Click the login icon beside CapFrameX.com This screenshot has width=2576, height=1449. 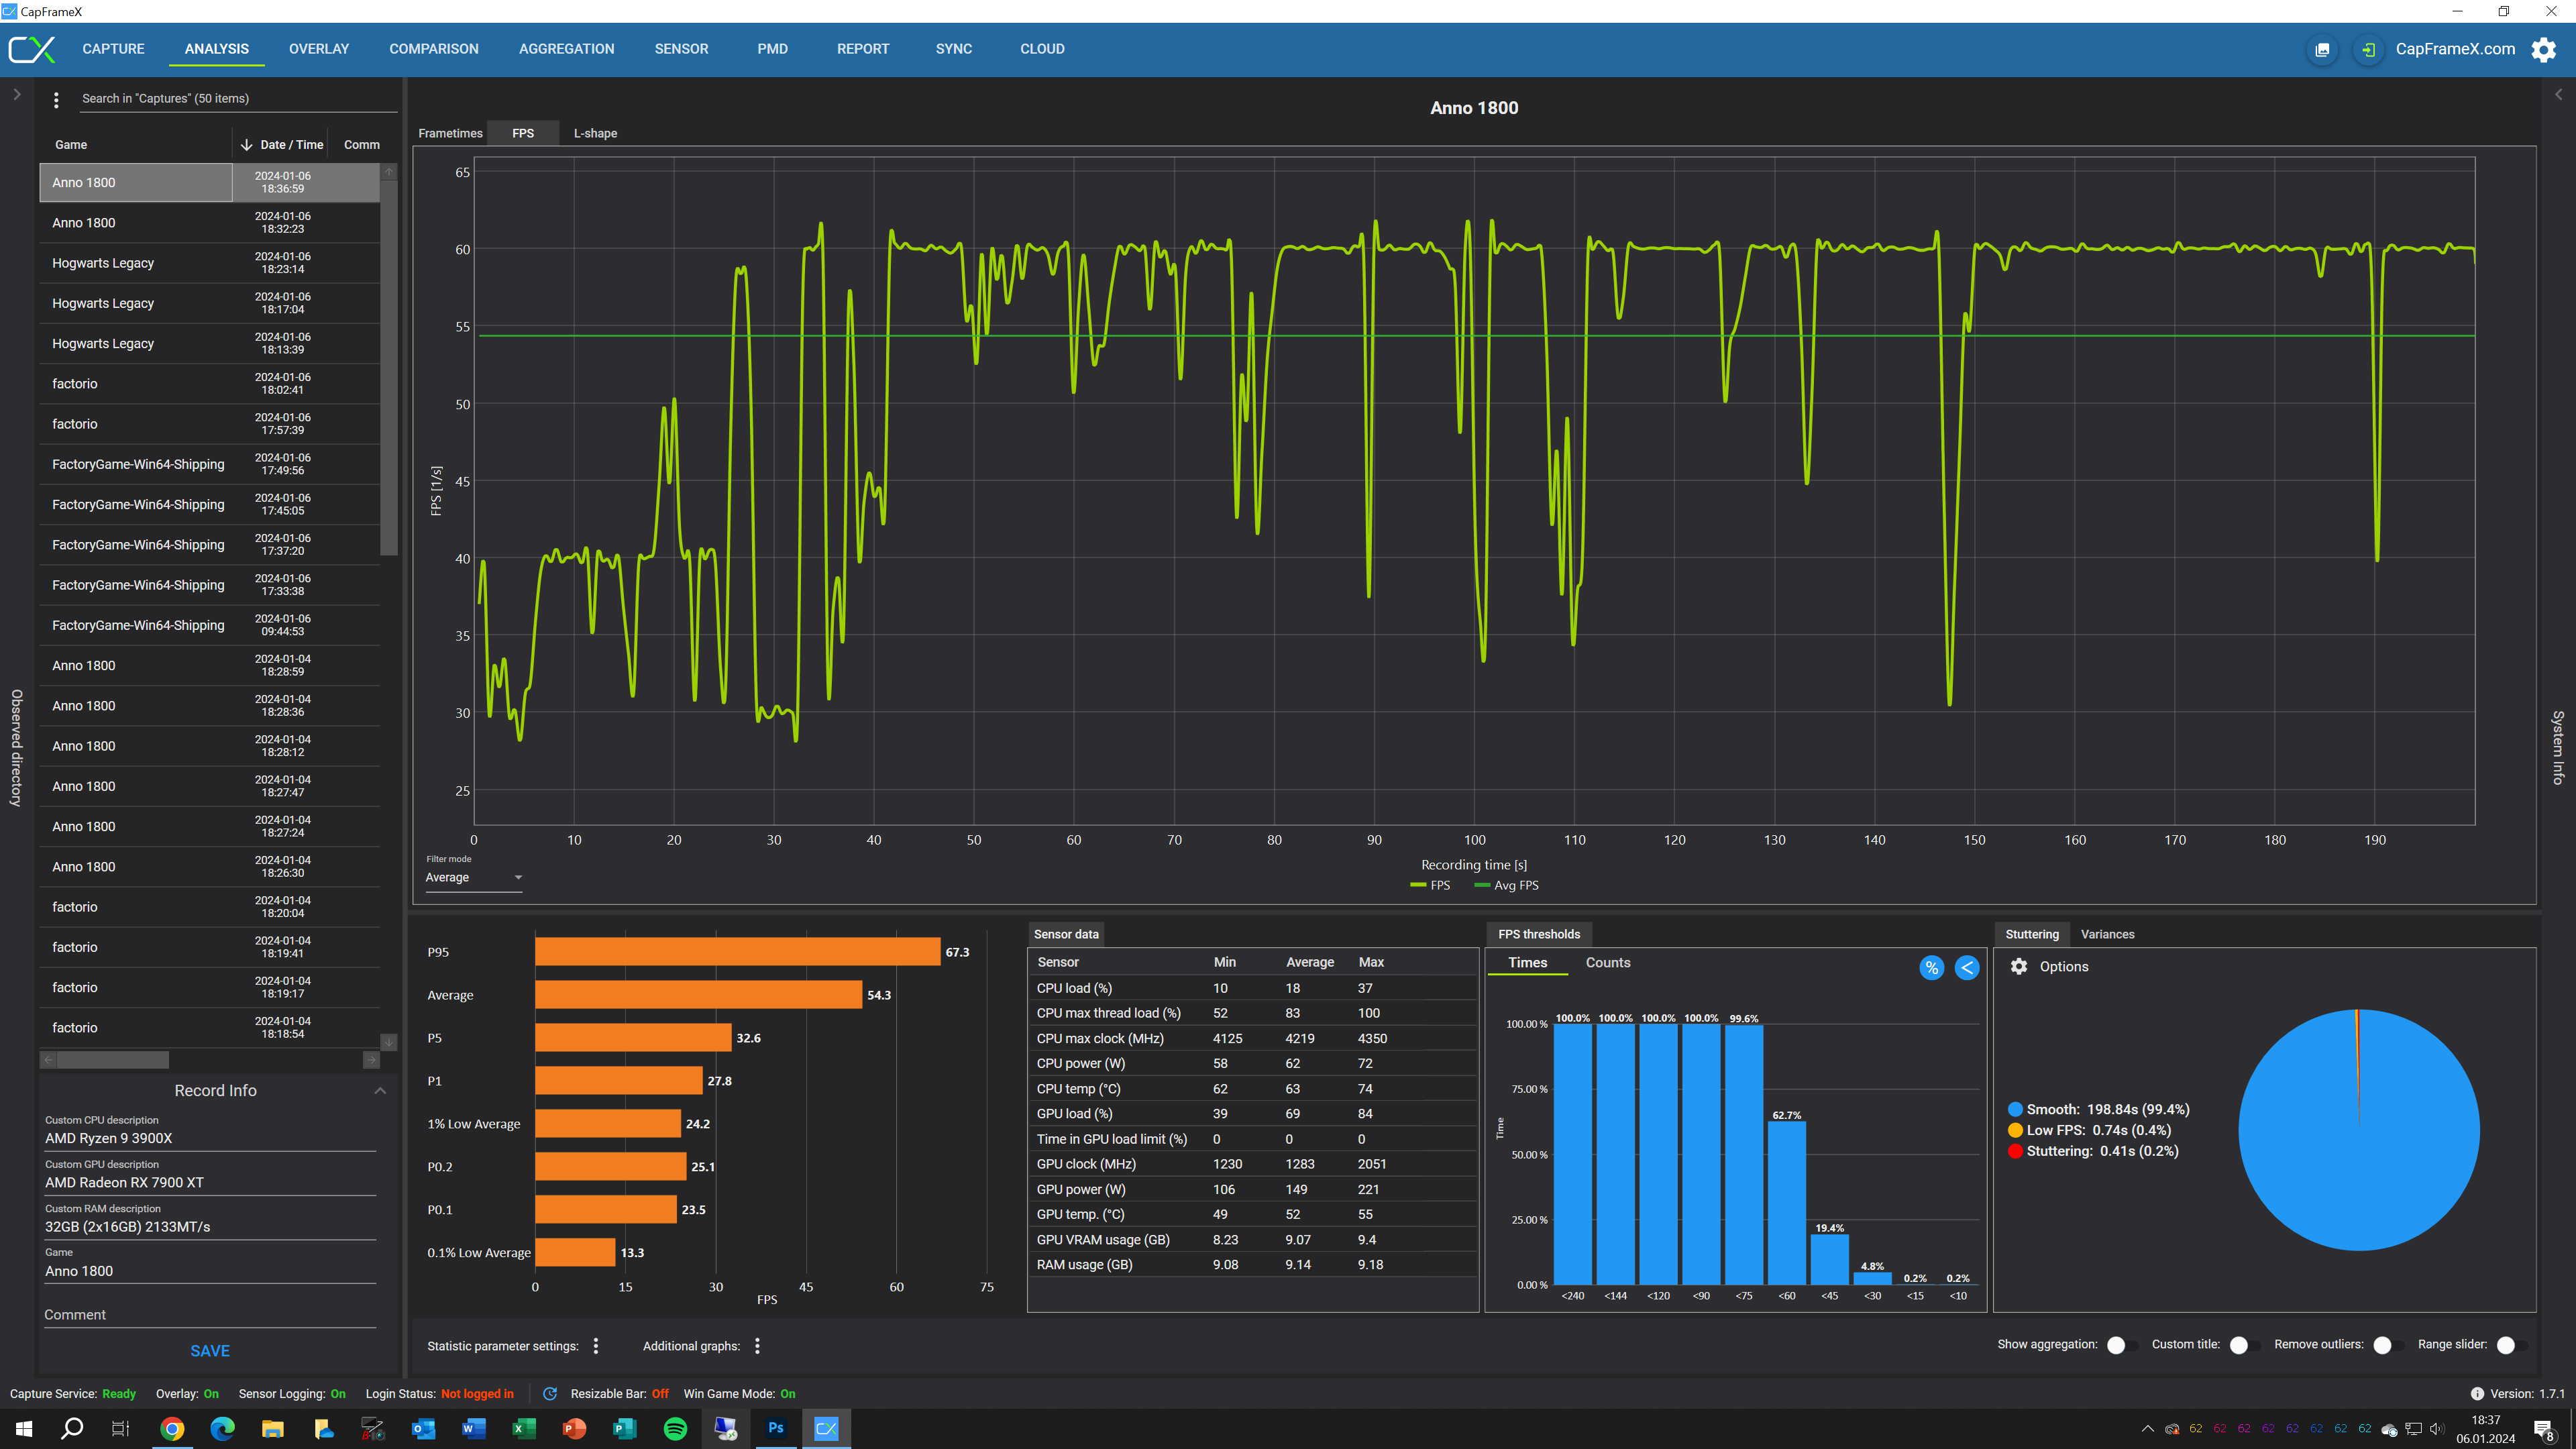[x=2368, y=49]
